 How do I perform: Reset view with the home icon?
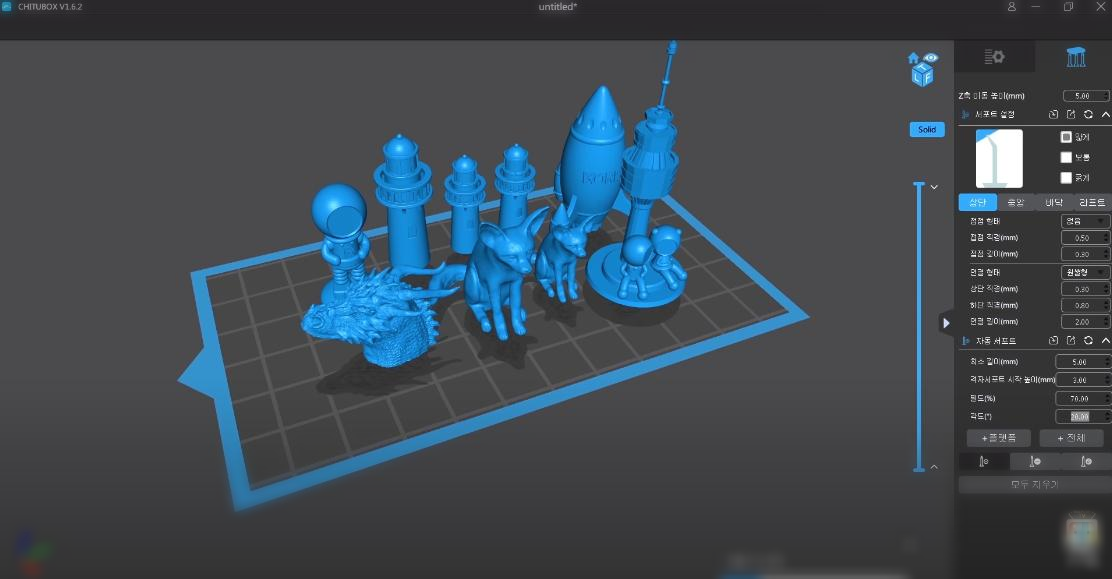click(x=913, y=57)
